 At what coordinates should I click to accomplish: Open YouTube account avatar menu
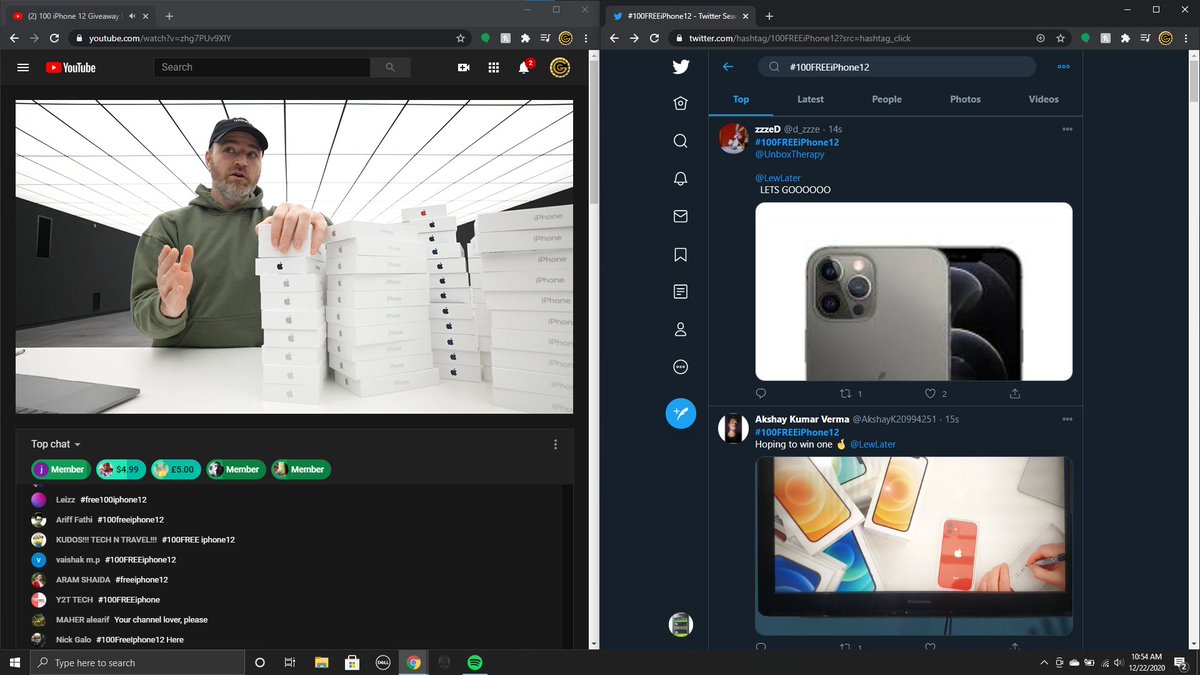[560, 67]
